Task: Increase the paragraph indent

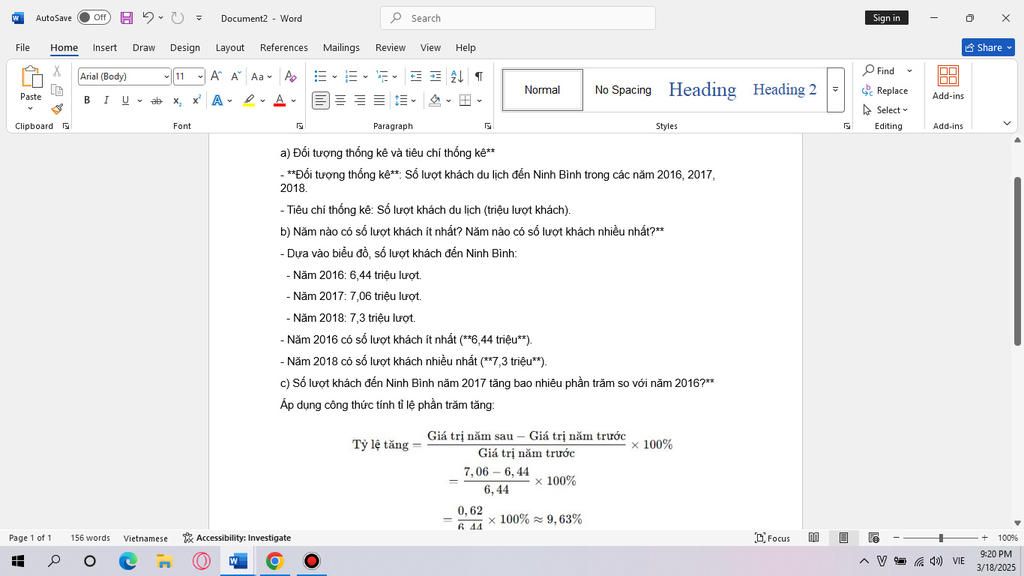Action: [435, 76]
